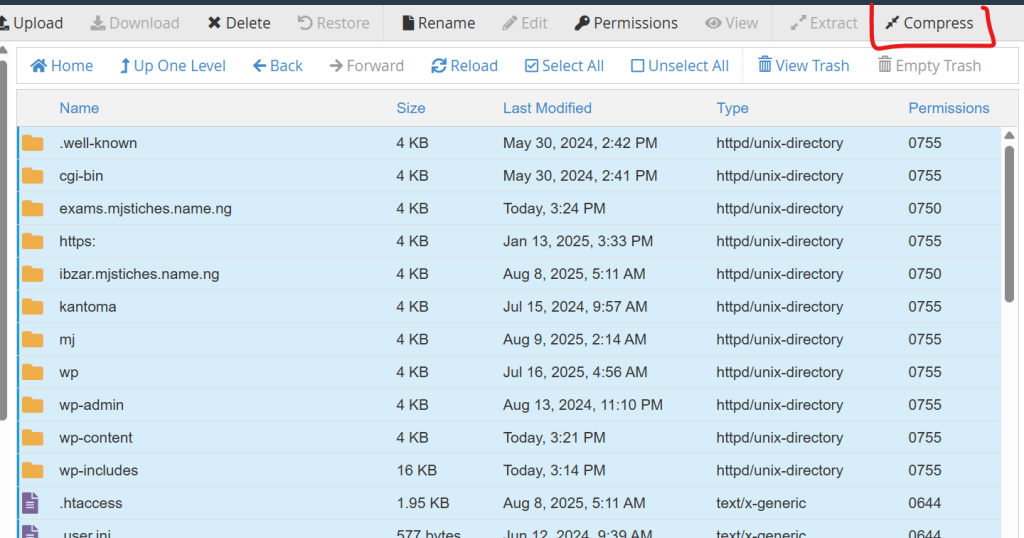Click the Back navigation button
1024x538 pixels.
coord(277,66)
